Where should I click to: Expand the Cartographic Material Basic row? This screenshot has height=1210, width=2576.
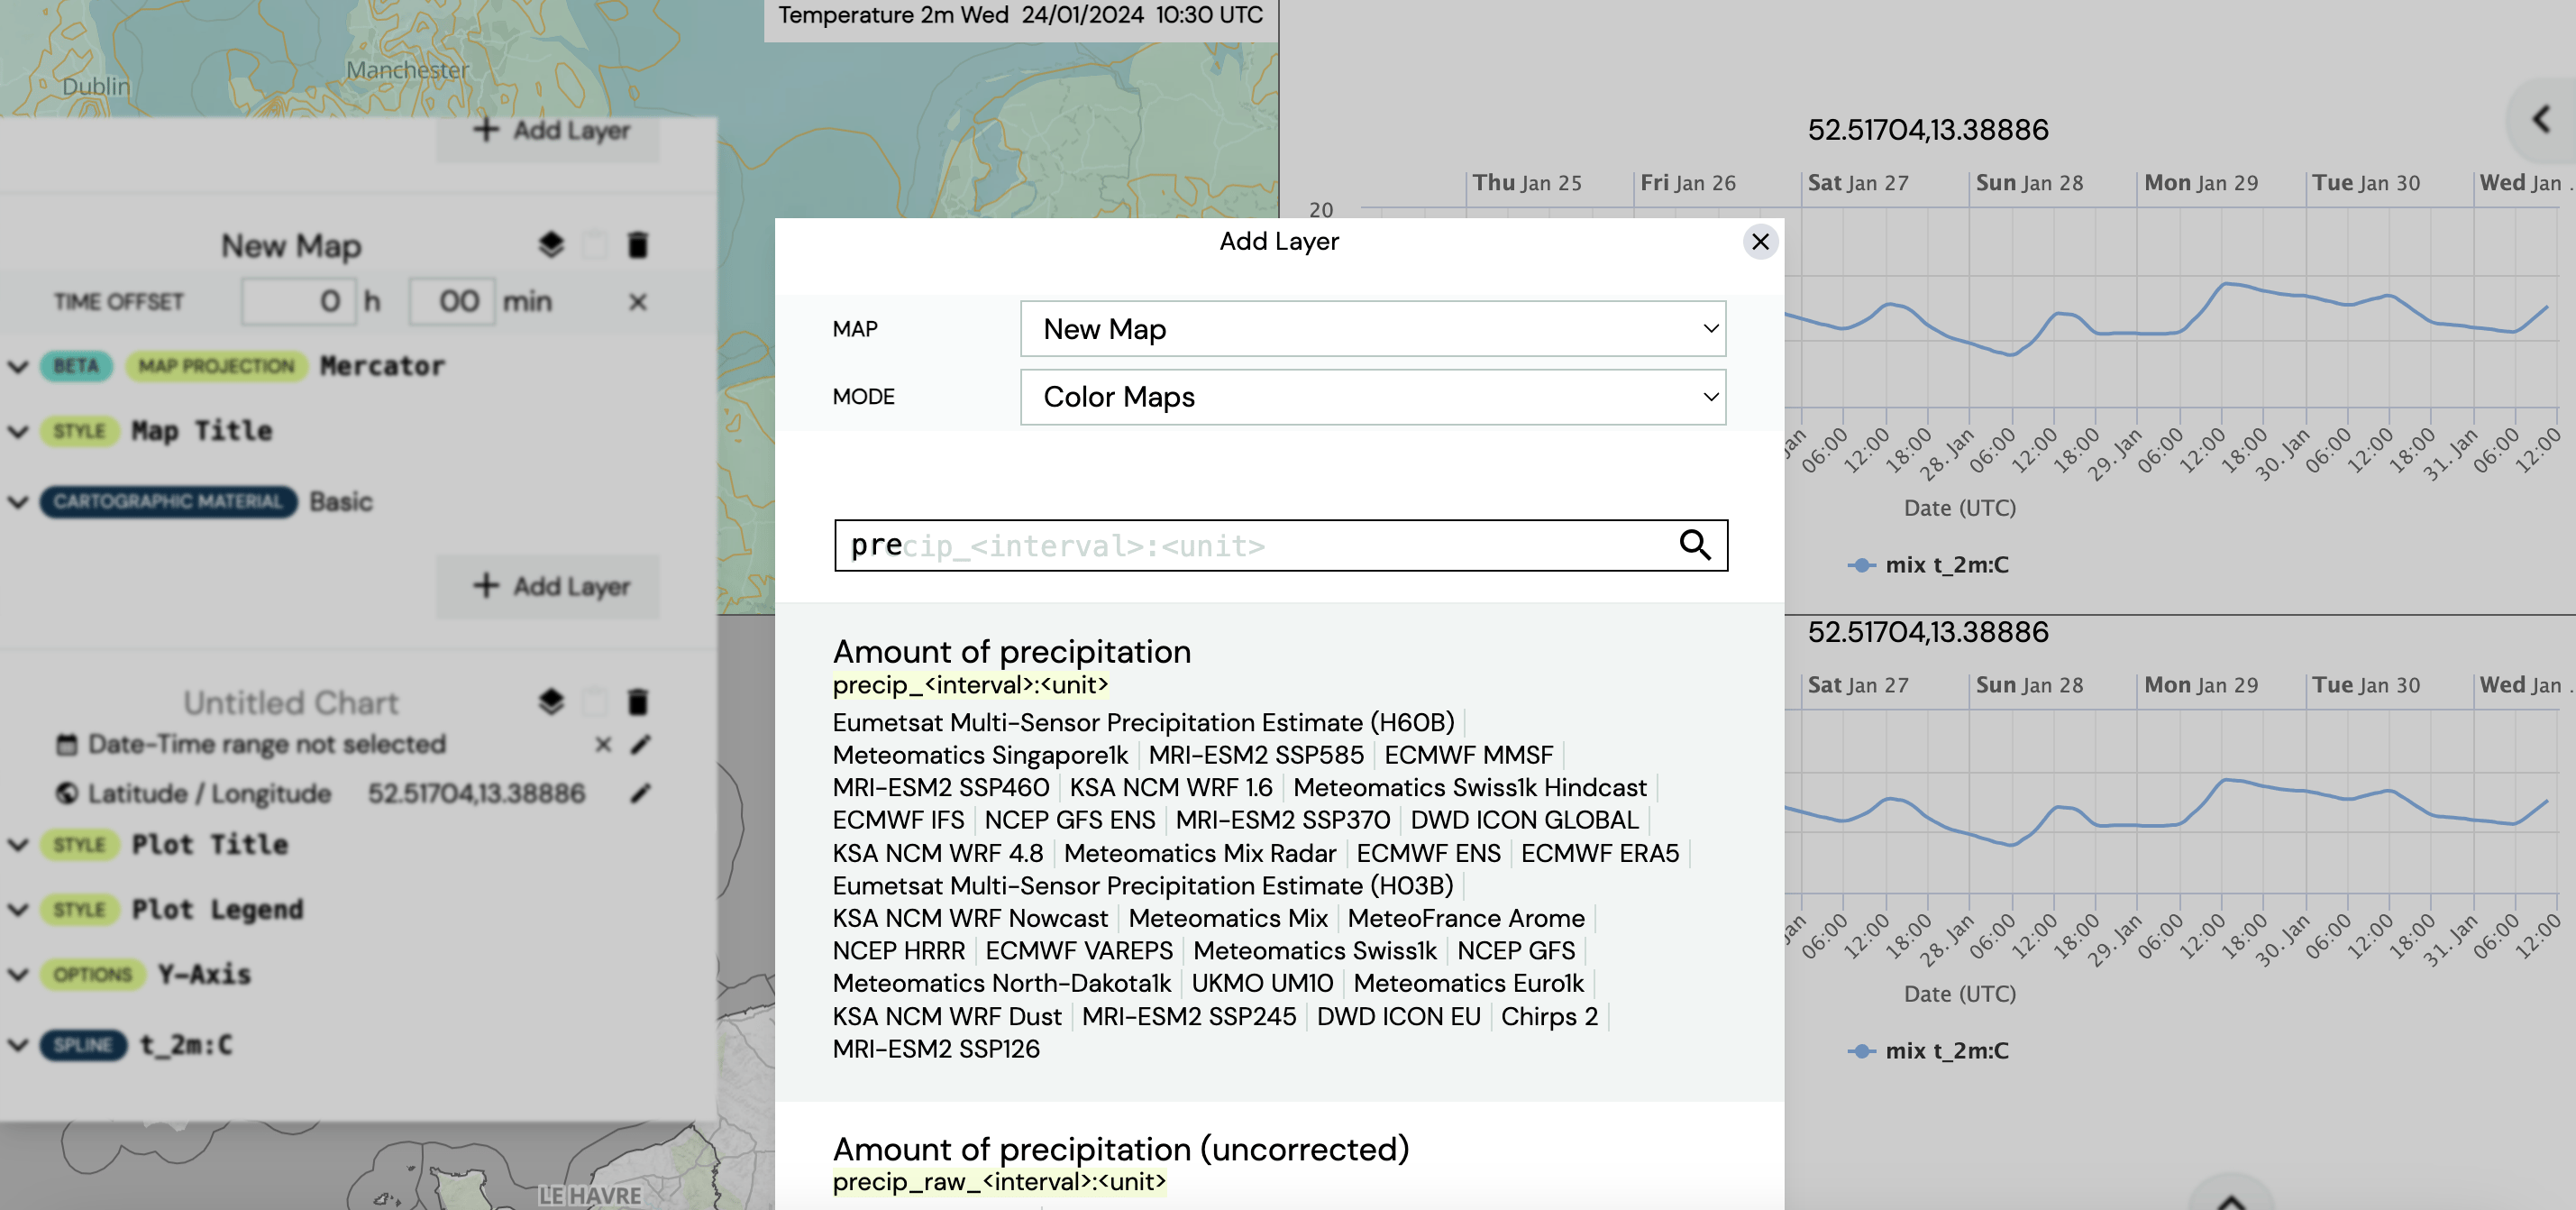coord(18,501)
